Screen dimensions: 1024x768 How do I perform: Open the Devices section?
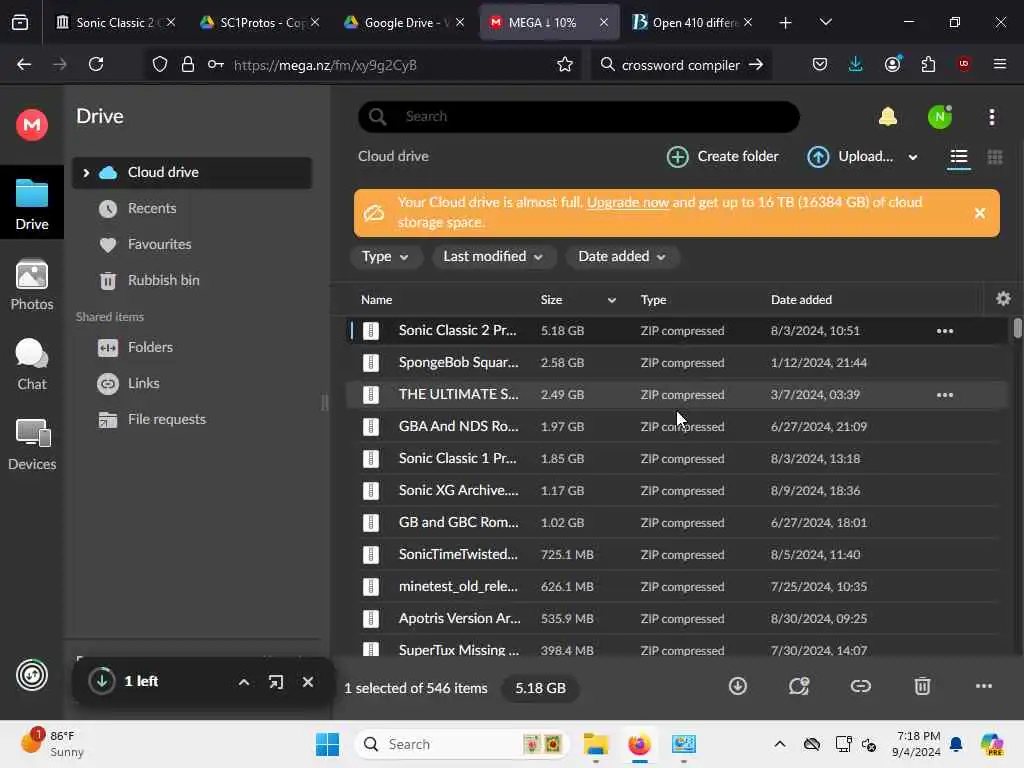pyautogui.click(x=31, y=445)
